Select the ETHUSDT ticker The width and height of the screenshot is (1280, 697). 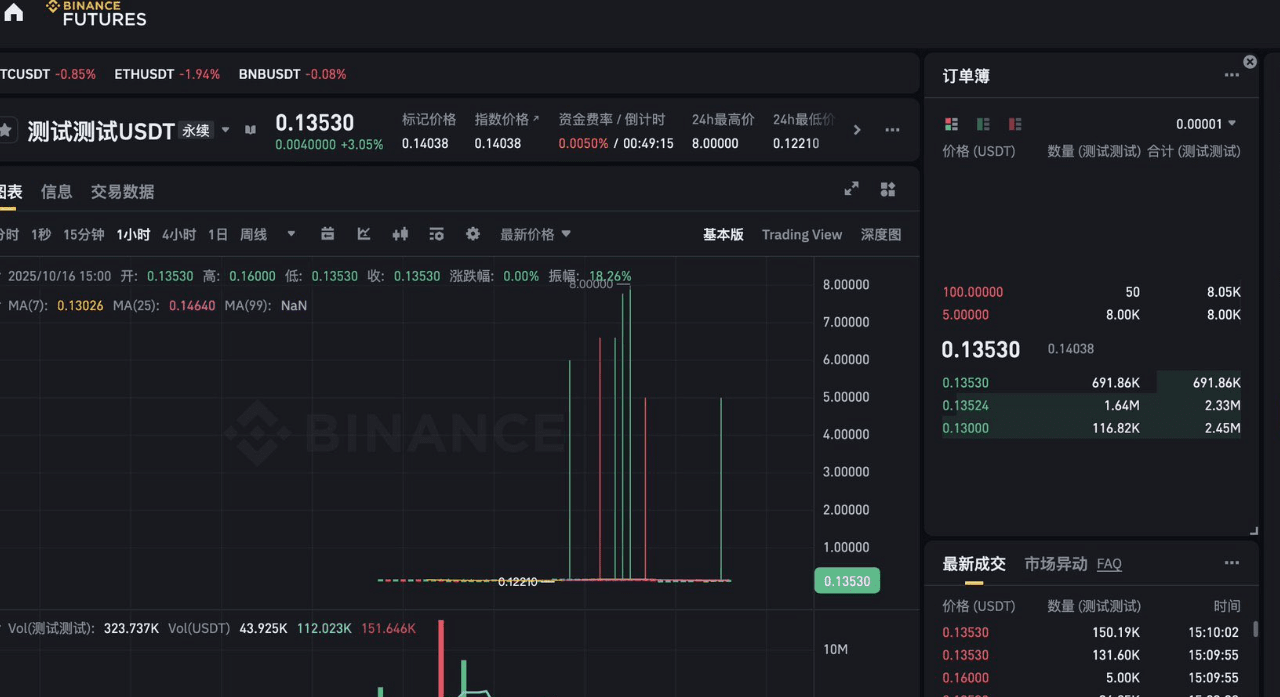[x=167, y=74]
